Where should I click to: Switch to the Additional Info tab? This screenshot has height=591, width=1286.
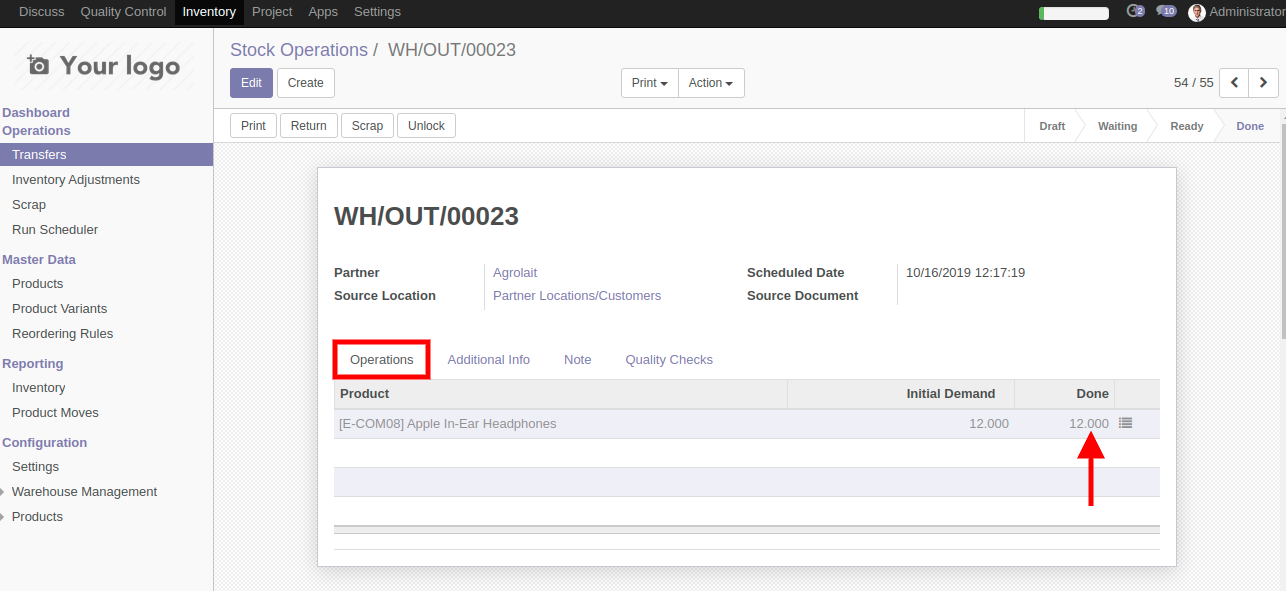(x=488, y=360)
